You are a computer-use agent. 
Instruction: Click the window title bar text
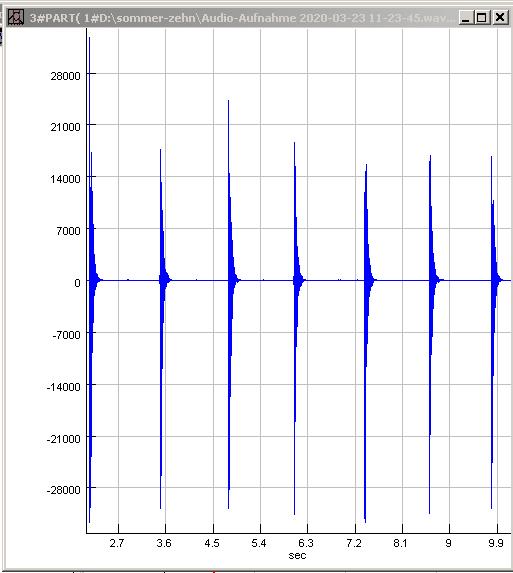pos(242,18)
